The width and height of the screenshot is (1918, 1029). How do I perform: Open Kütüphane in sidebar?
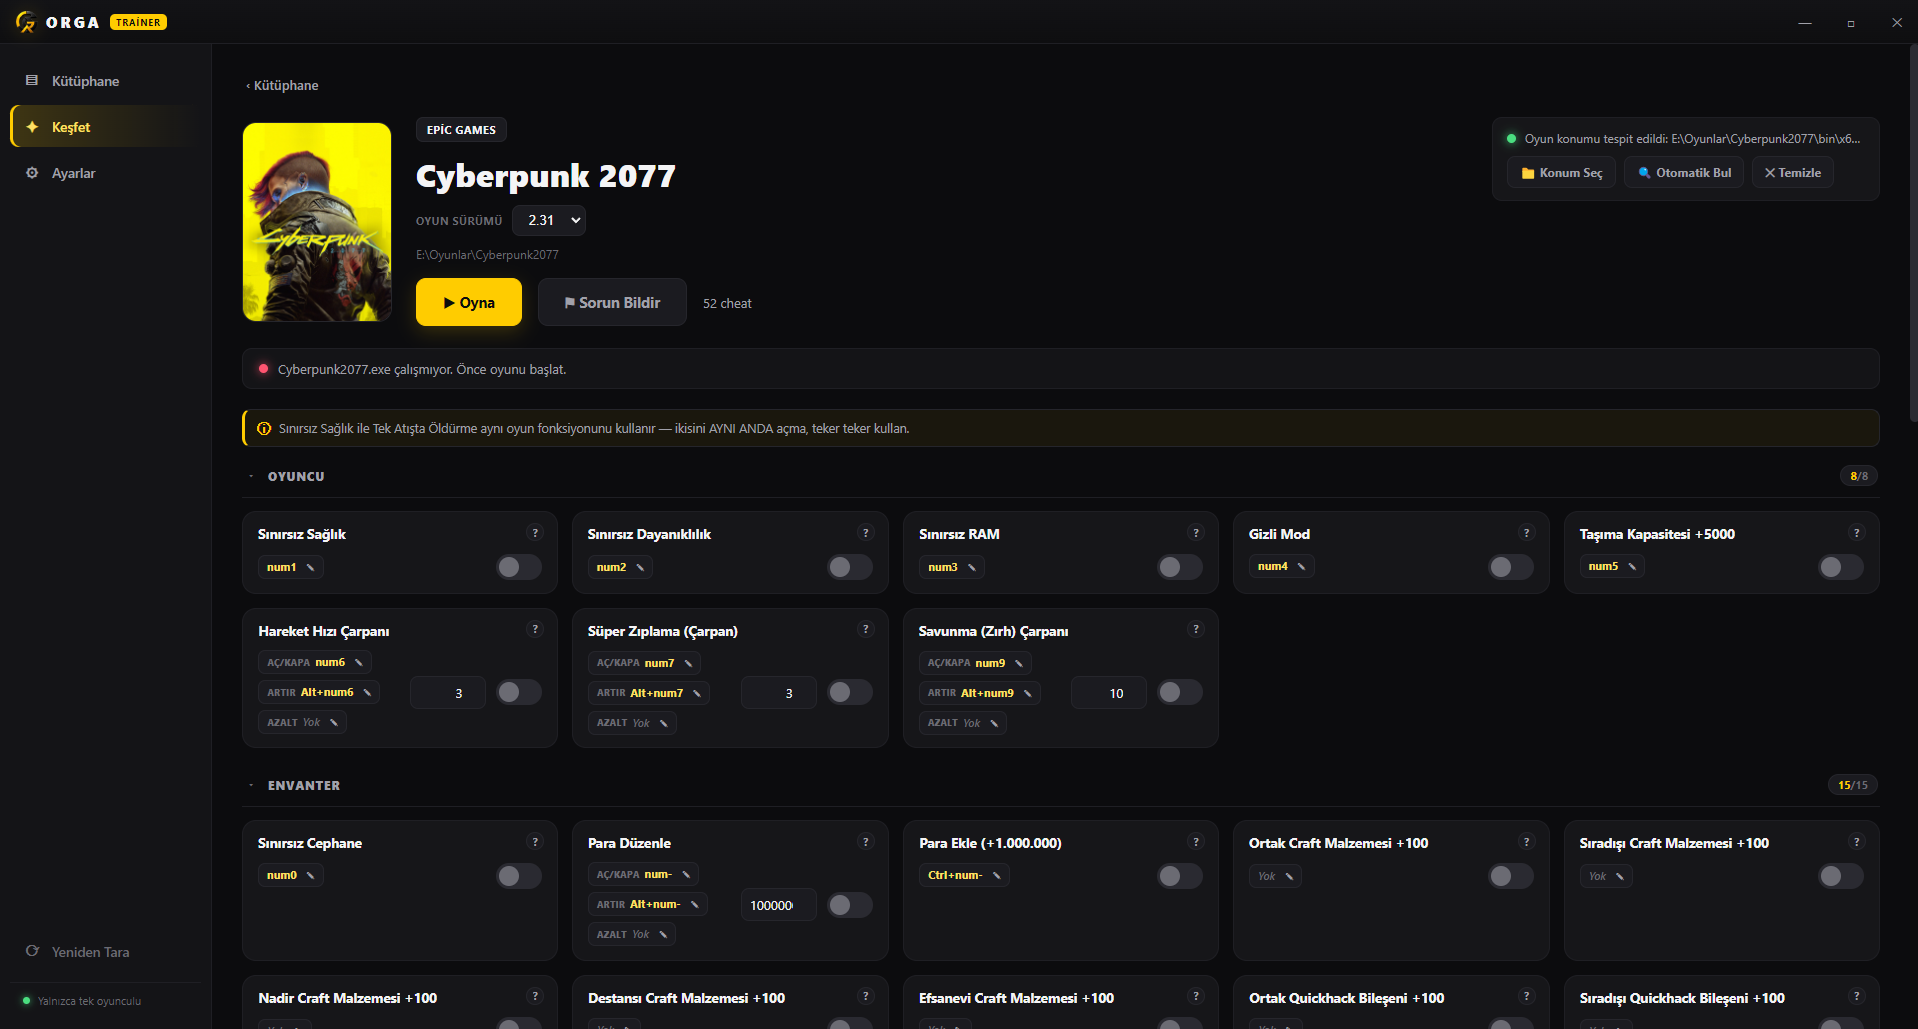(105, 81)
